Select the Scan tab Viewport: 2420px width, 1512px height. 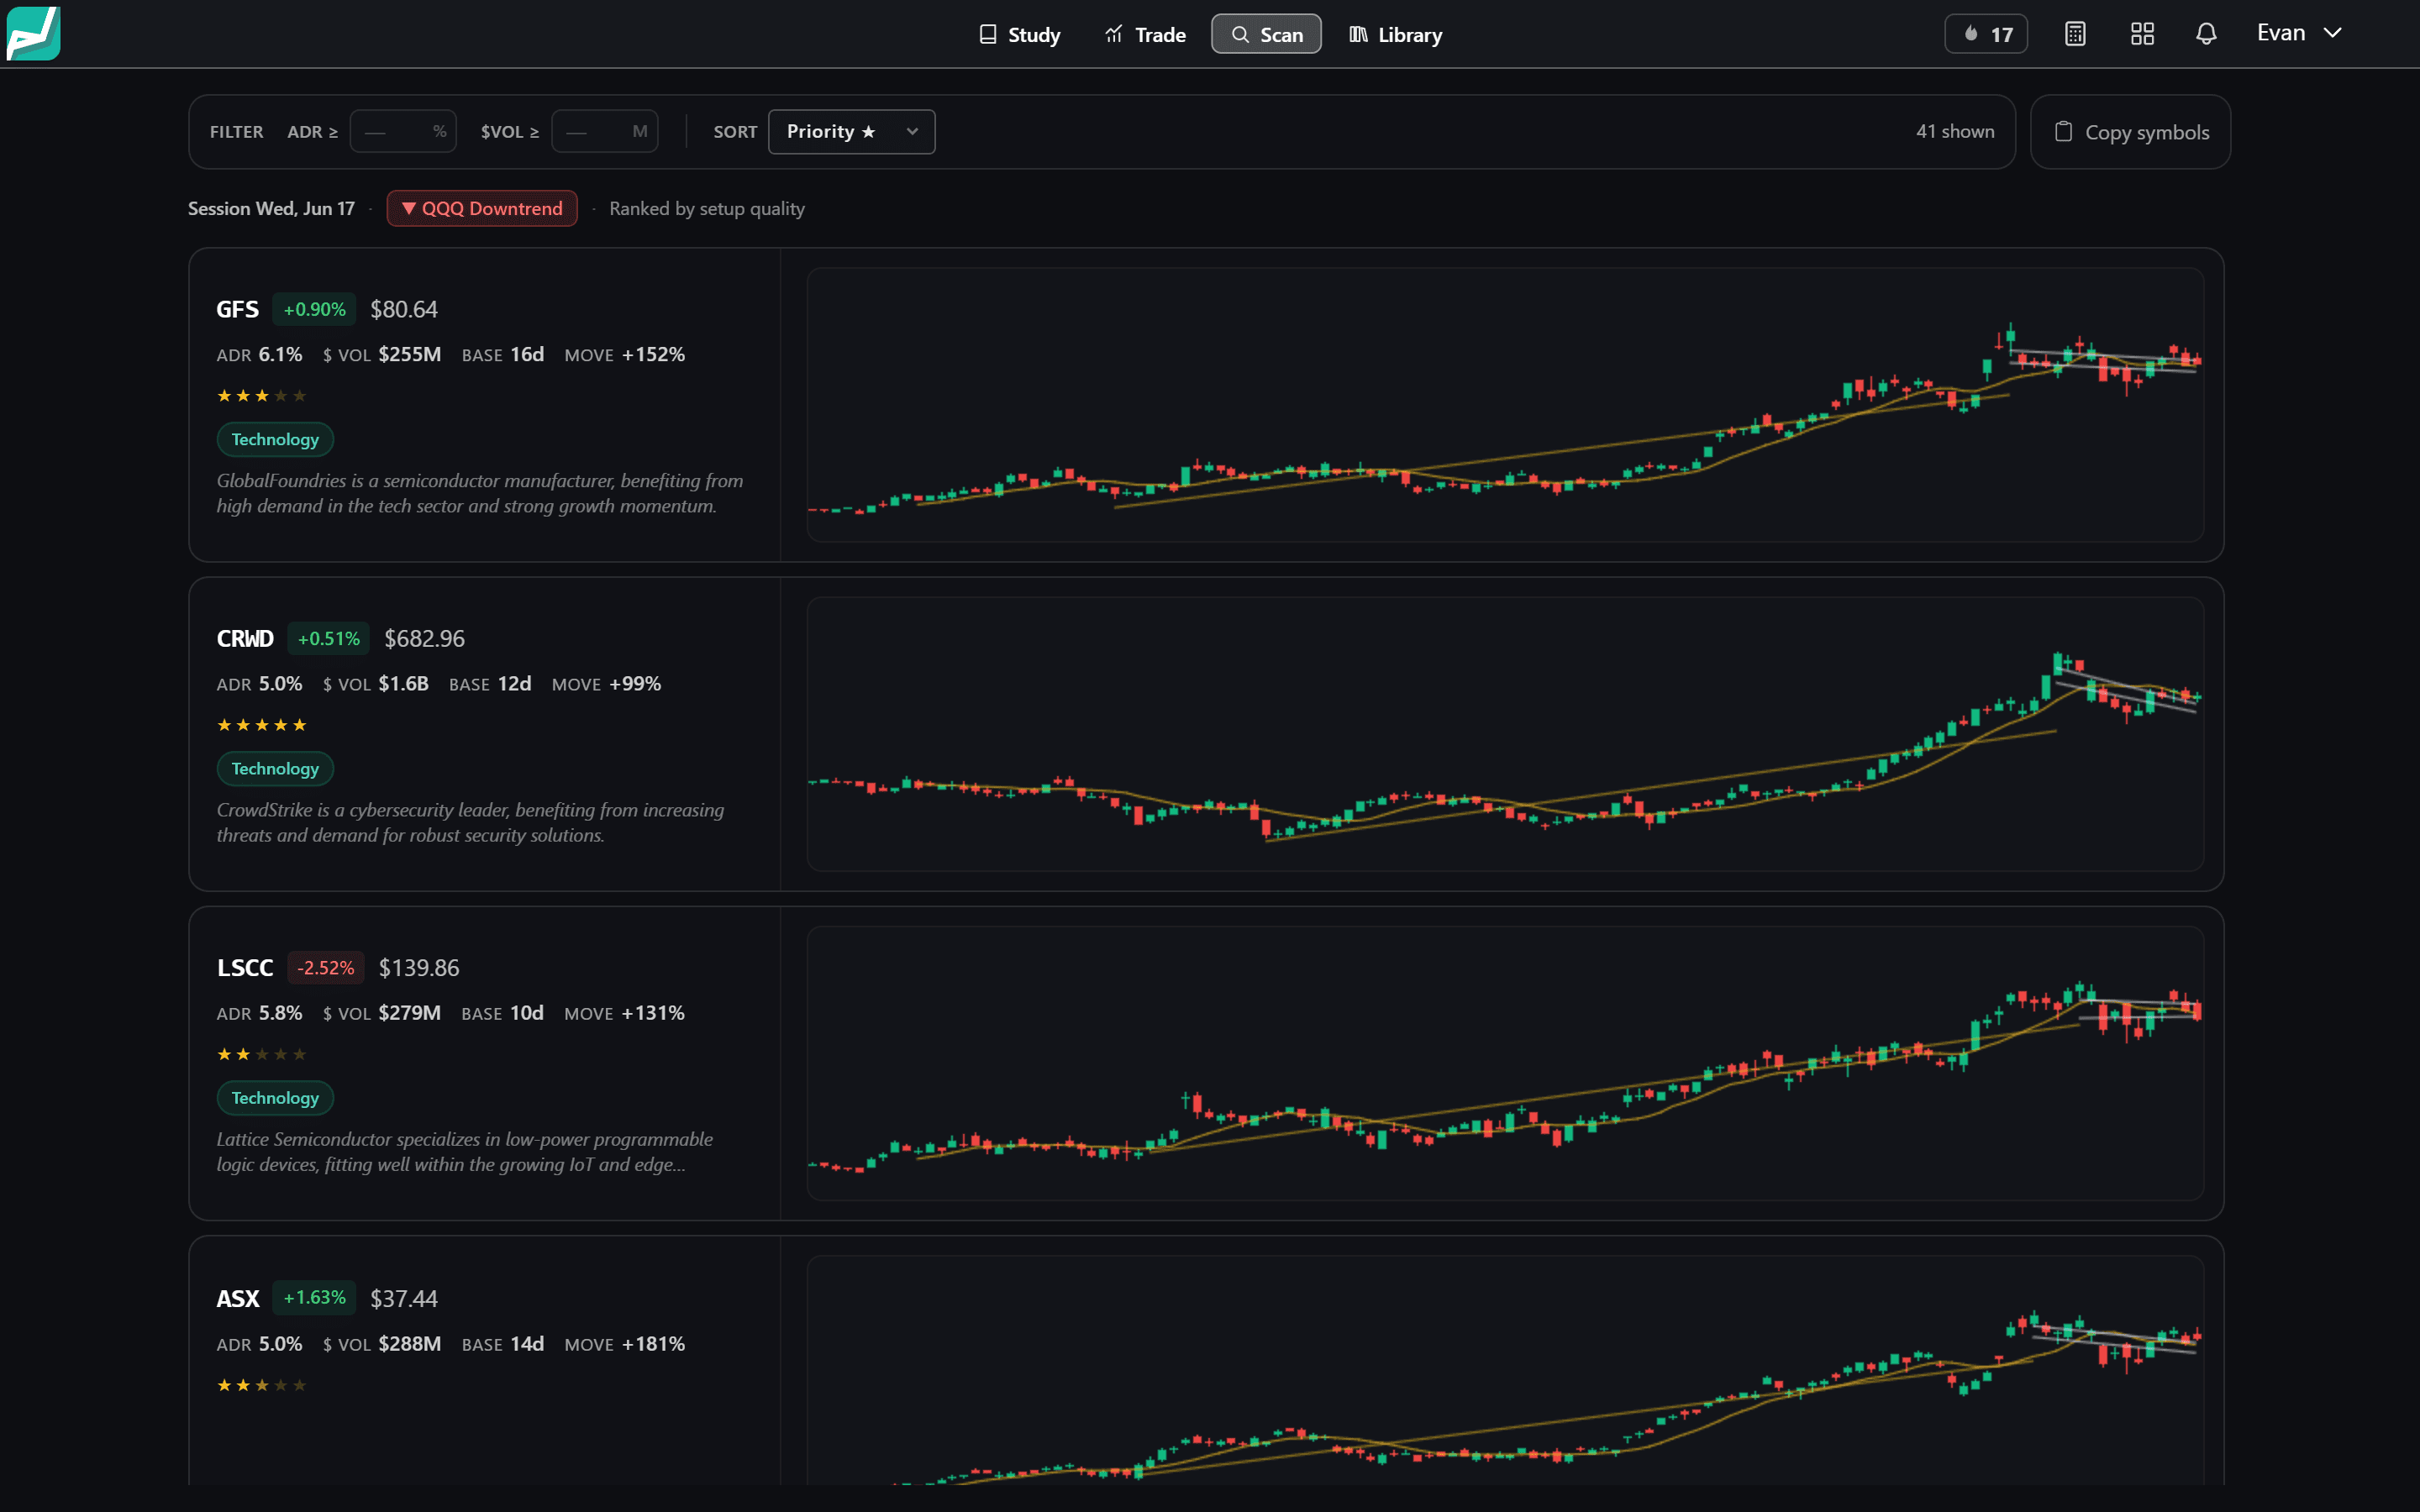point(1266,34)
